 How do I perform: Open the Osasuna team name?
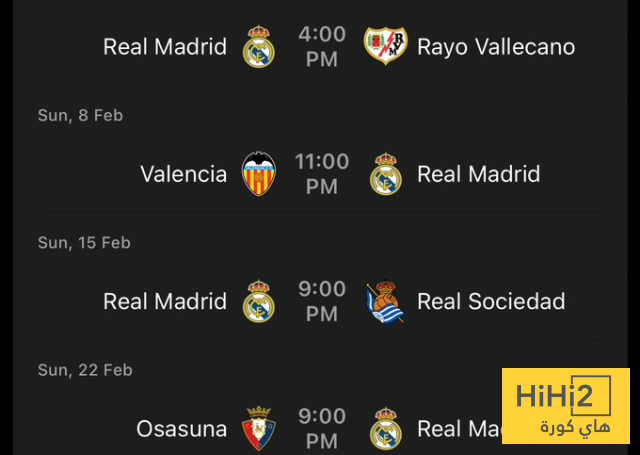[x=182, y=429]
